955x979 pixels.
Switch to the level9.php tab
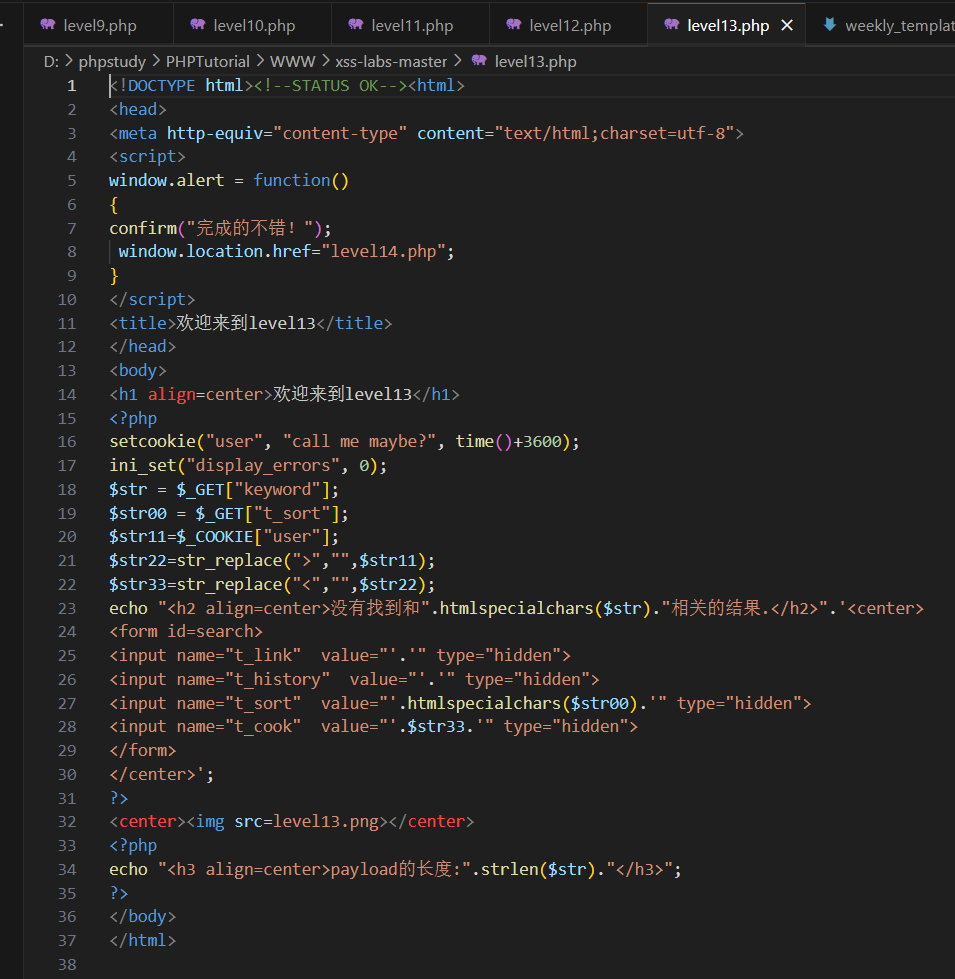99,26
